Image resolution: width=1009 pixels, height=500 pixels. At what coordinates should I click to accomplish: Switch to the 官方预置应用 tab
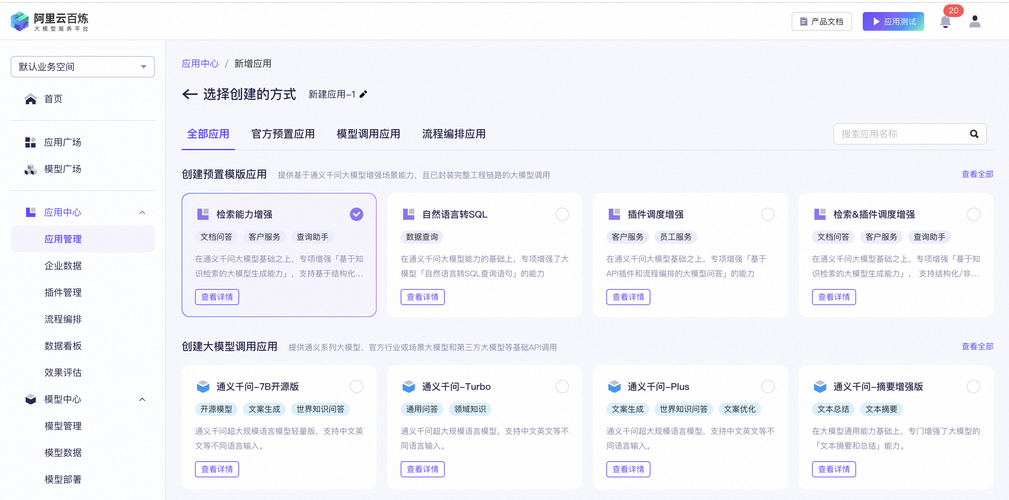(x=283, y=134)
